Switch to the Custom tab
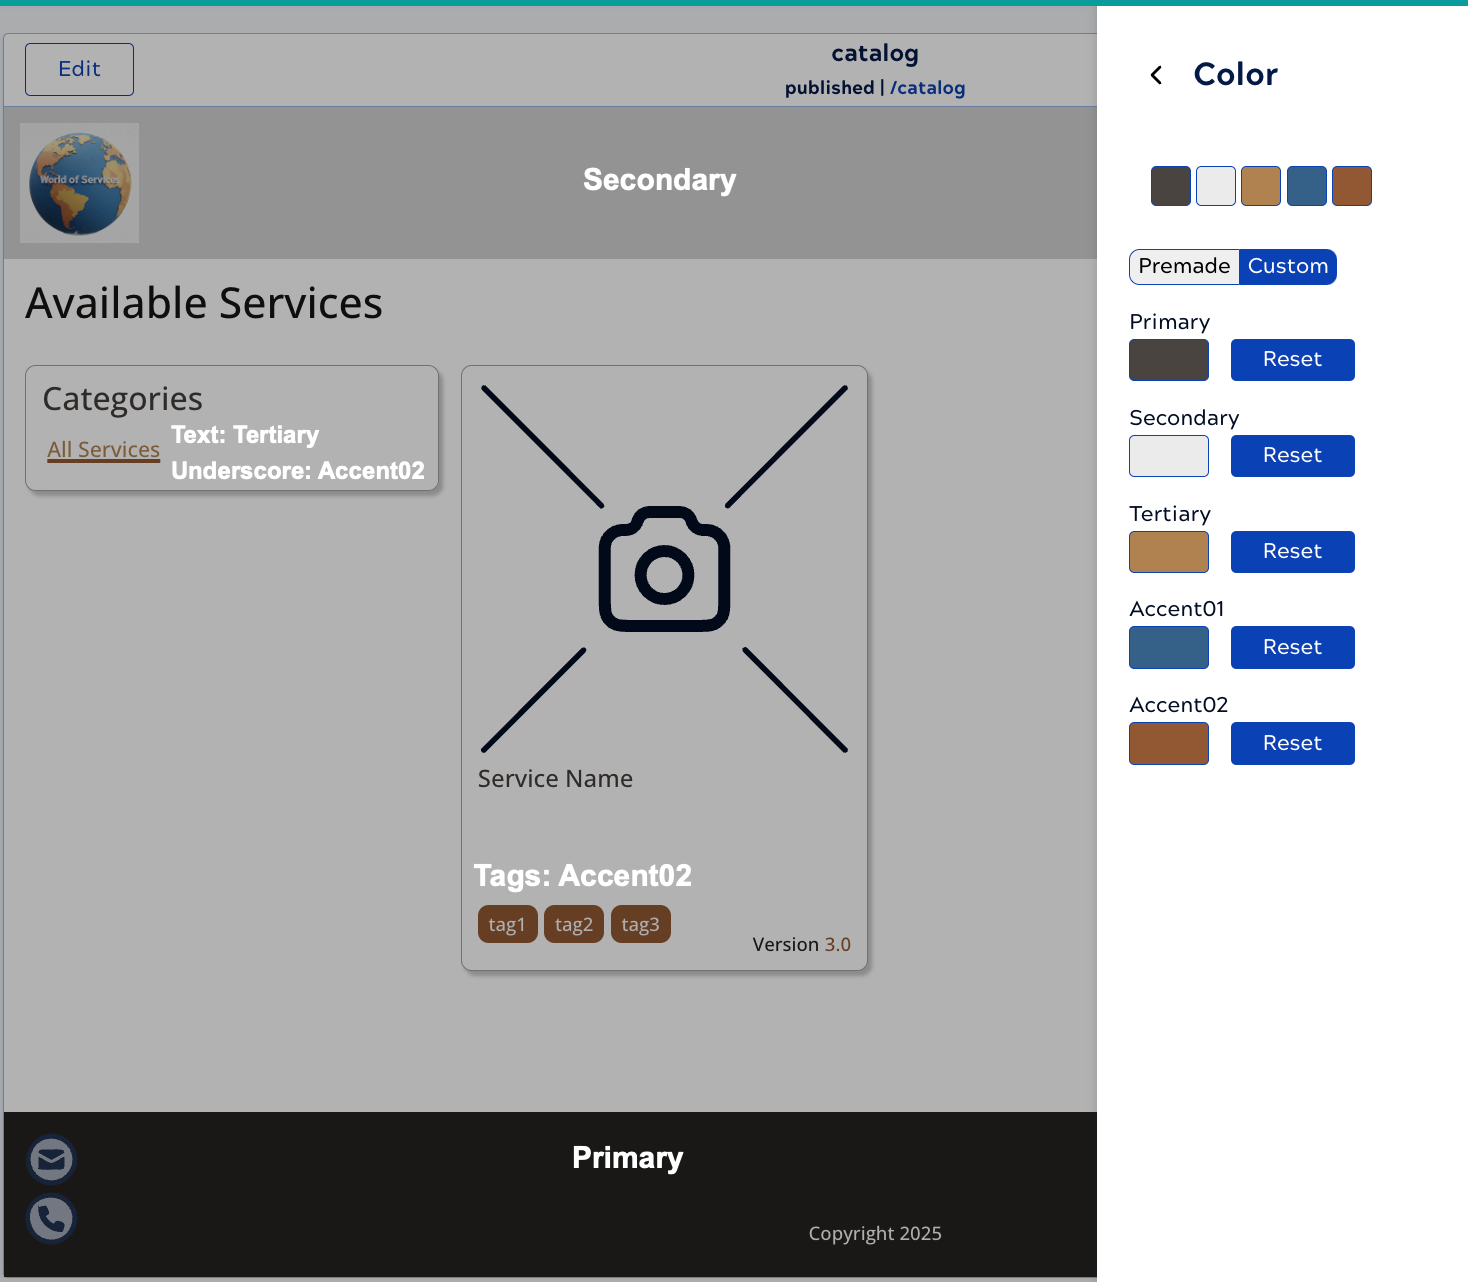 1288,266
